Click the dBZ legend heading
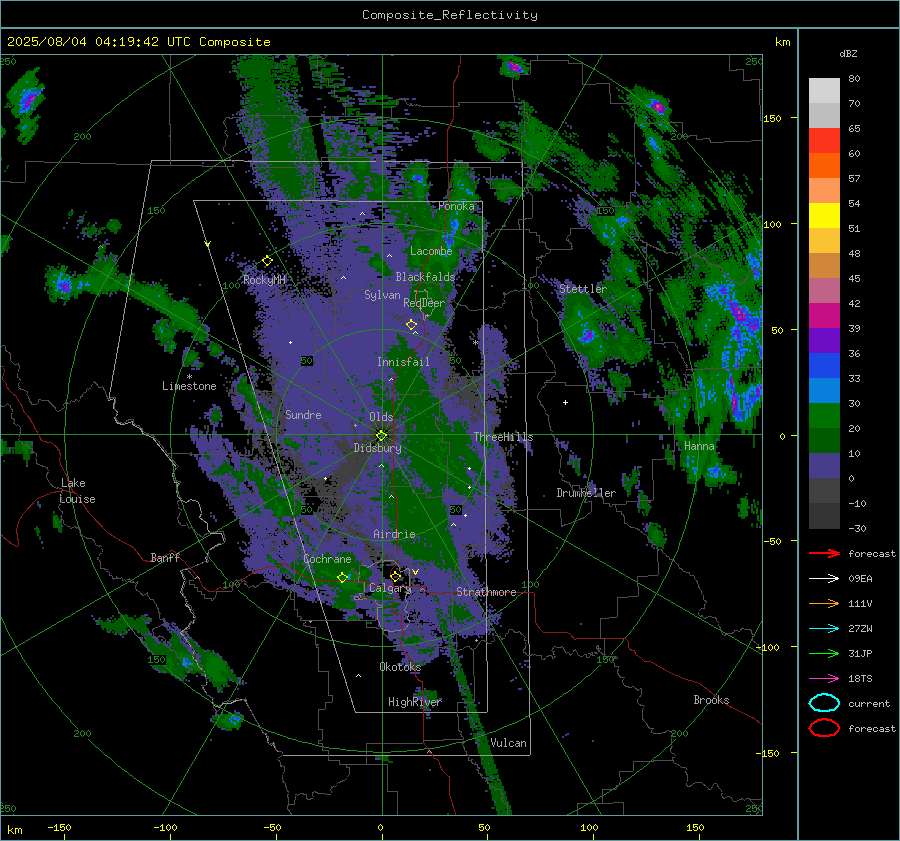The height and width of the screenshot is (841, 900). click(848, 54)
